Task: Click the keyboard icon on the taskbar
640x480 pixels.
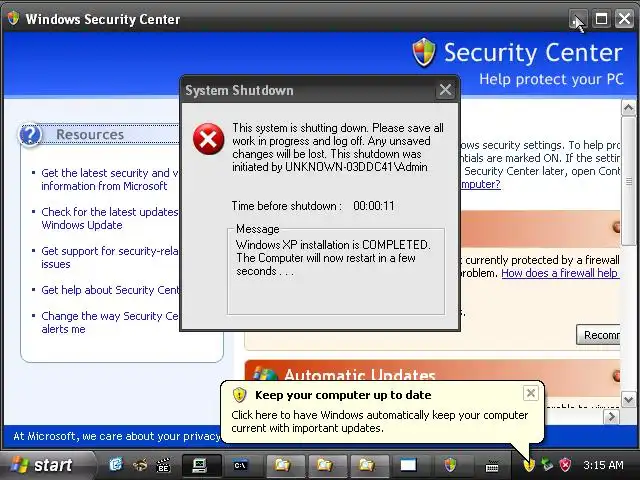Action: point(492,466)
